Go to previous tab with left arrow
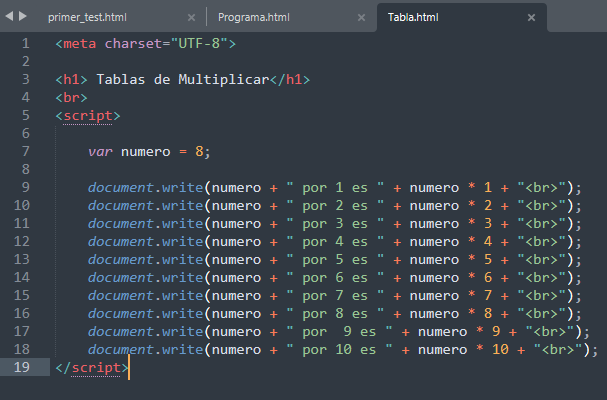 [9, 16]
